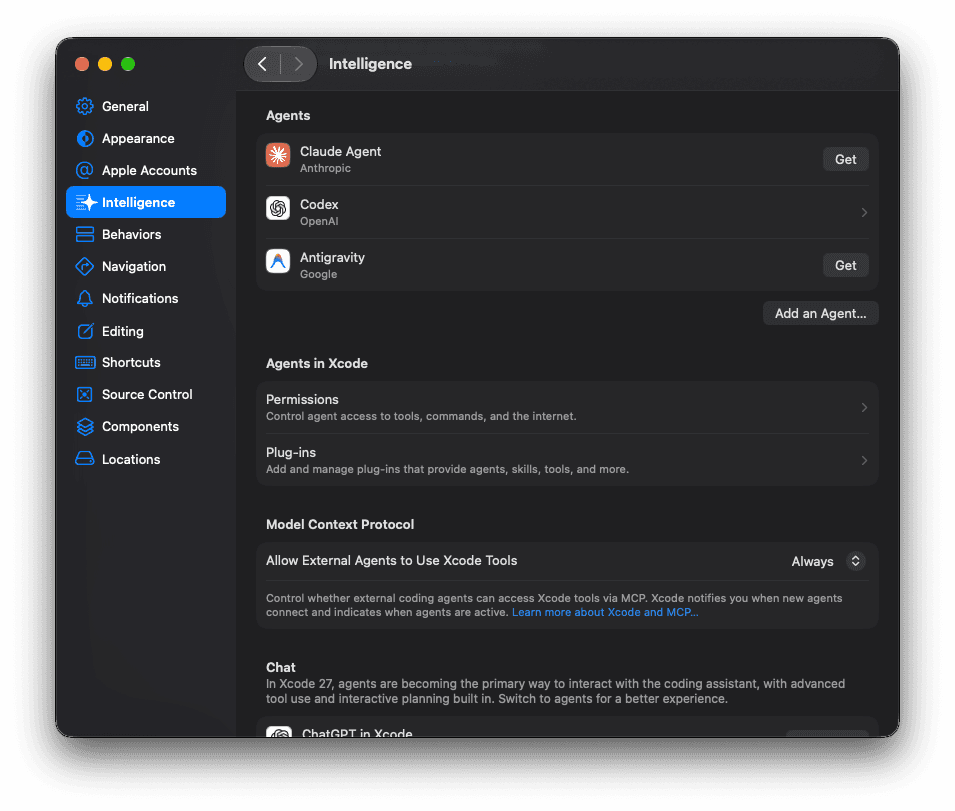This screenshot has width=955, height=811.
Task: Click the Locations label in sidebar
Action: tap(131, 459)
